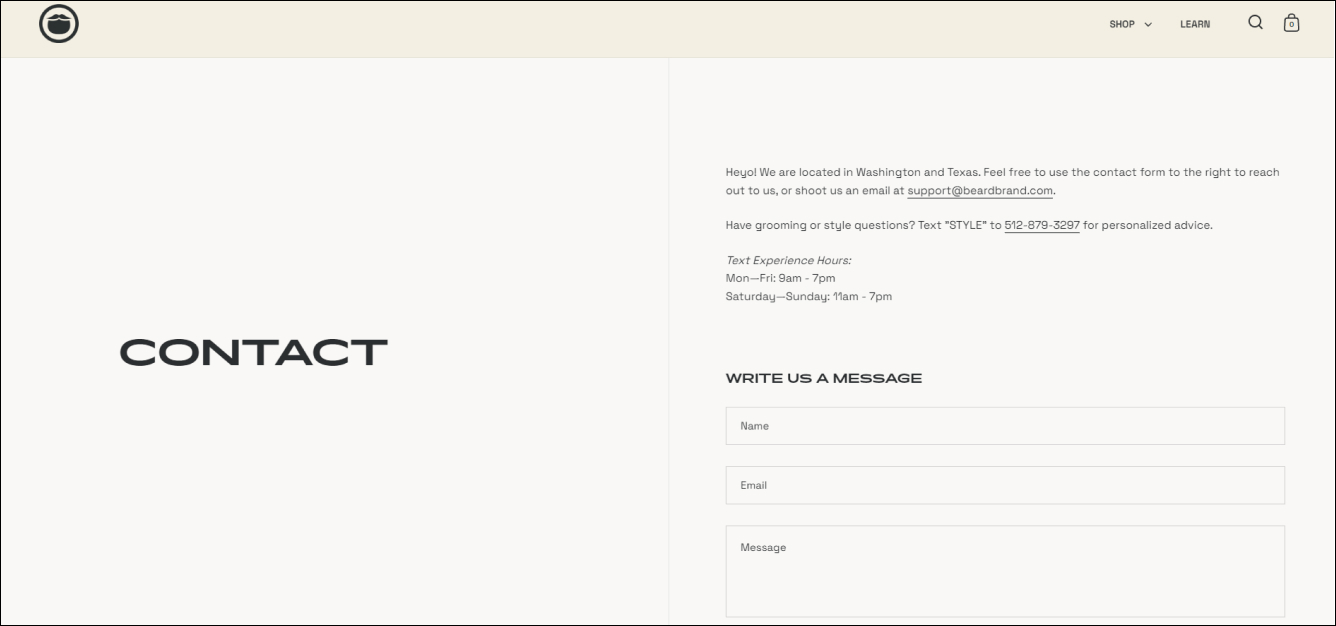Open the LEARN menu item
This screenshot has width=1336, height=626.
(x=1195, y=24)
